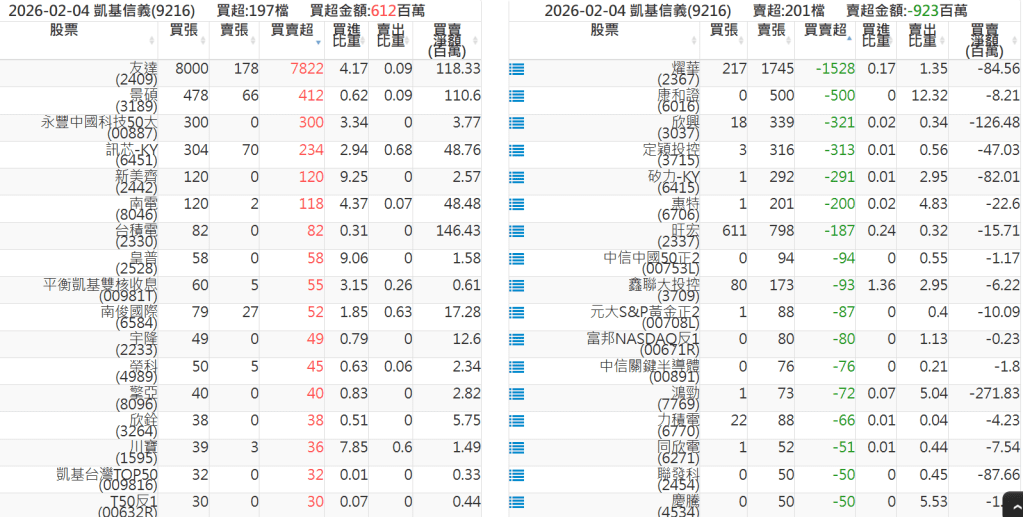This screenshot has width=1023, height=517.
Task: Click the blue list icon for 欣興 (3037)
Action: point(516,124)
